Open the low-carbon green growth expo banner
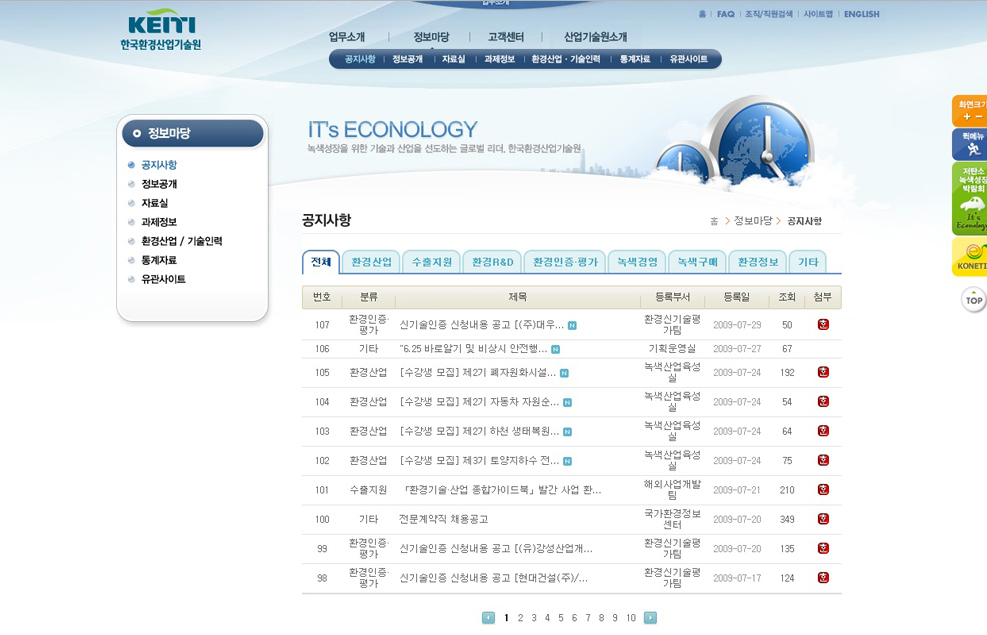Image resolution: width=987 pixels, height=635 pixels. (x=970, y=198)
